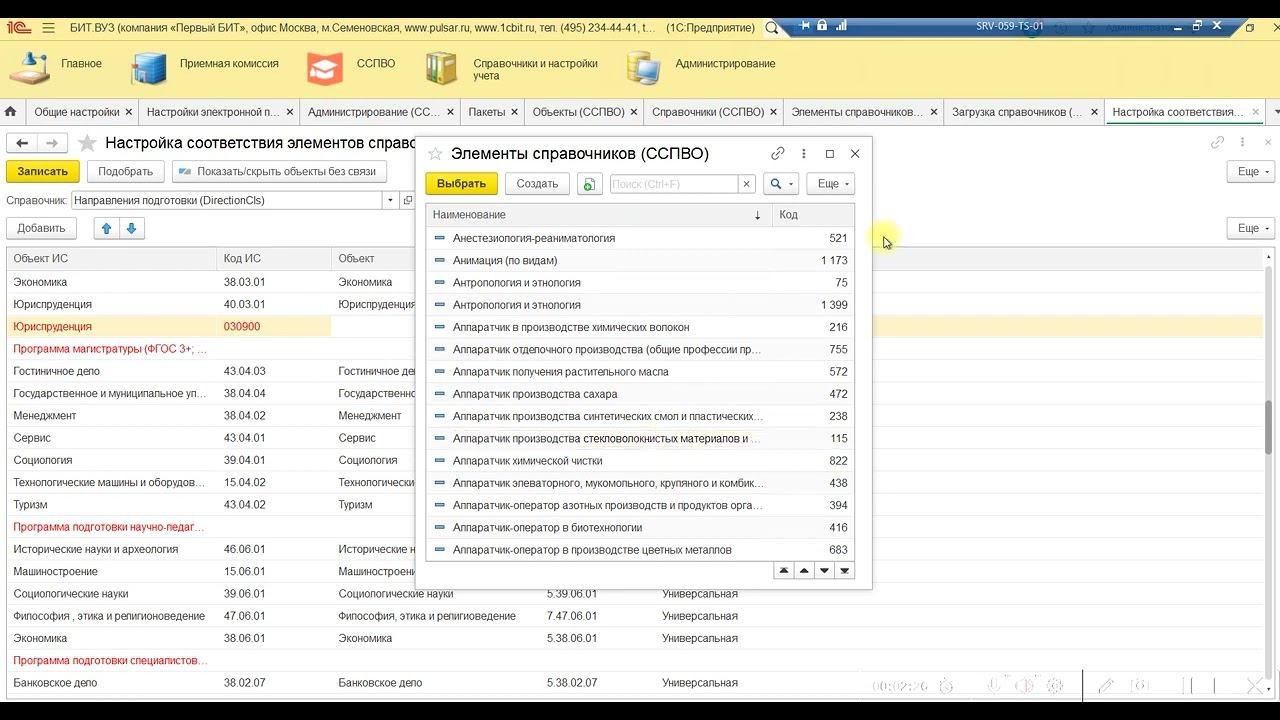Add the Элементы справочников dialog to favorites
Image resolution: width=1280 pixels, height=720 pixels.
point(435,154)
